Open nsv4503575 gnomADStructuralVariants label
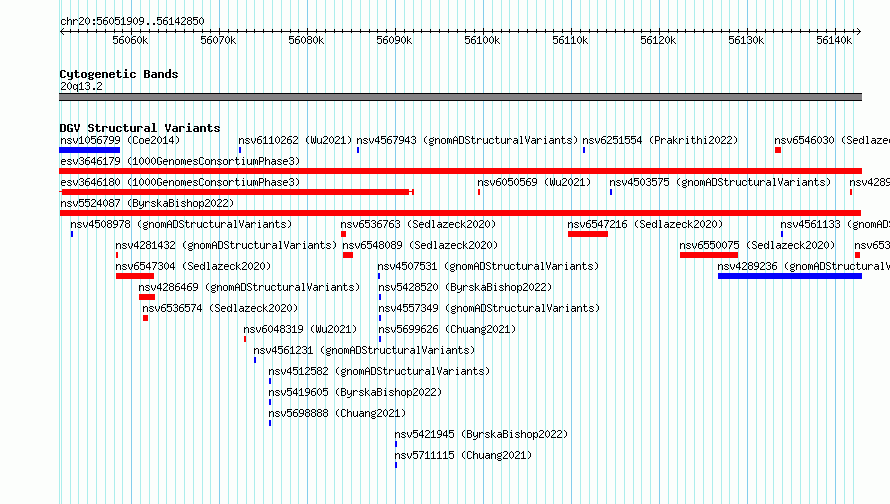The height and width of the screenshot is (504, 890). [720, 182]
